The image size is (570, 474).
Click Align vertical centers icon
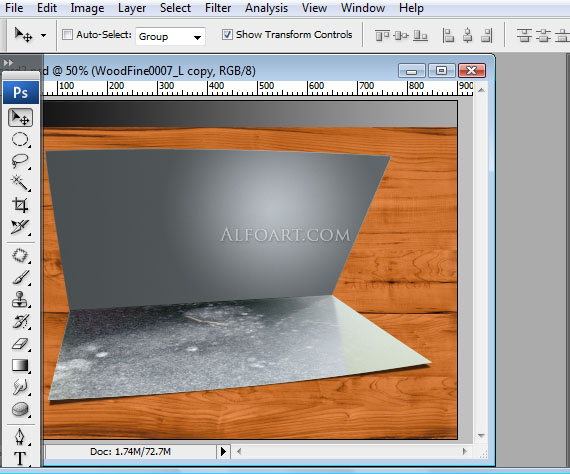[x=401, y=36]
